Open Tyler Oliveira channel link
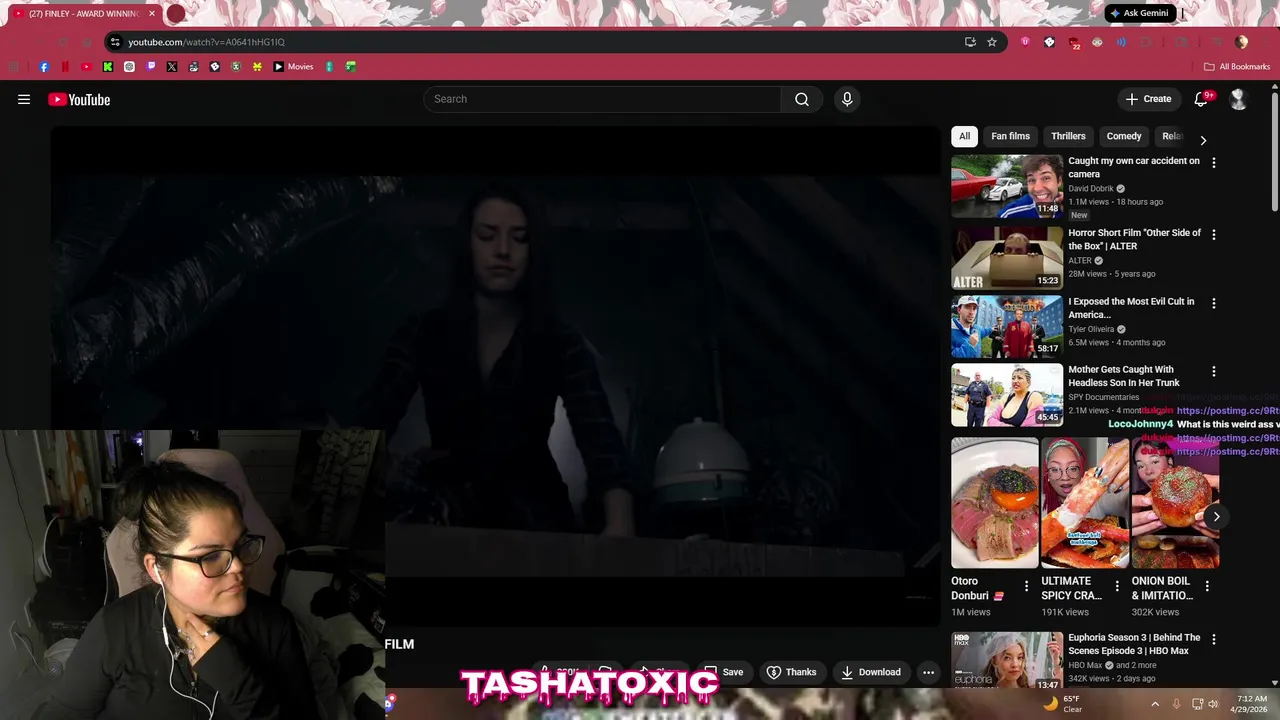The image size is (1280, 720). point(1091,329)
